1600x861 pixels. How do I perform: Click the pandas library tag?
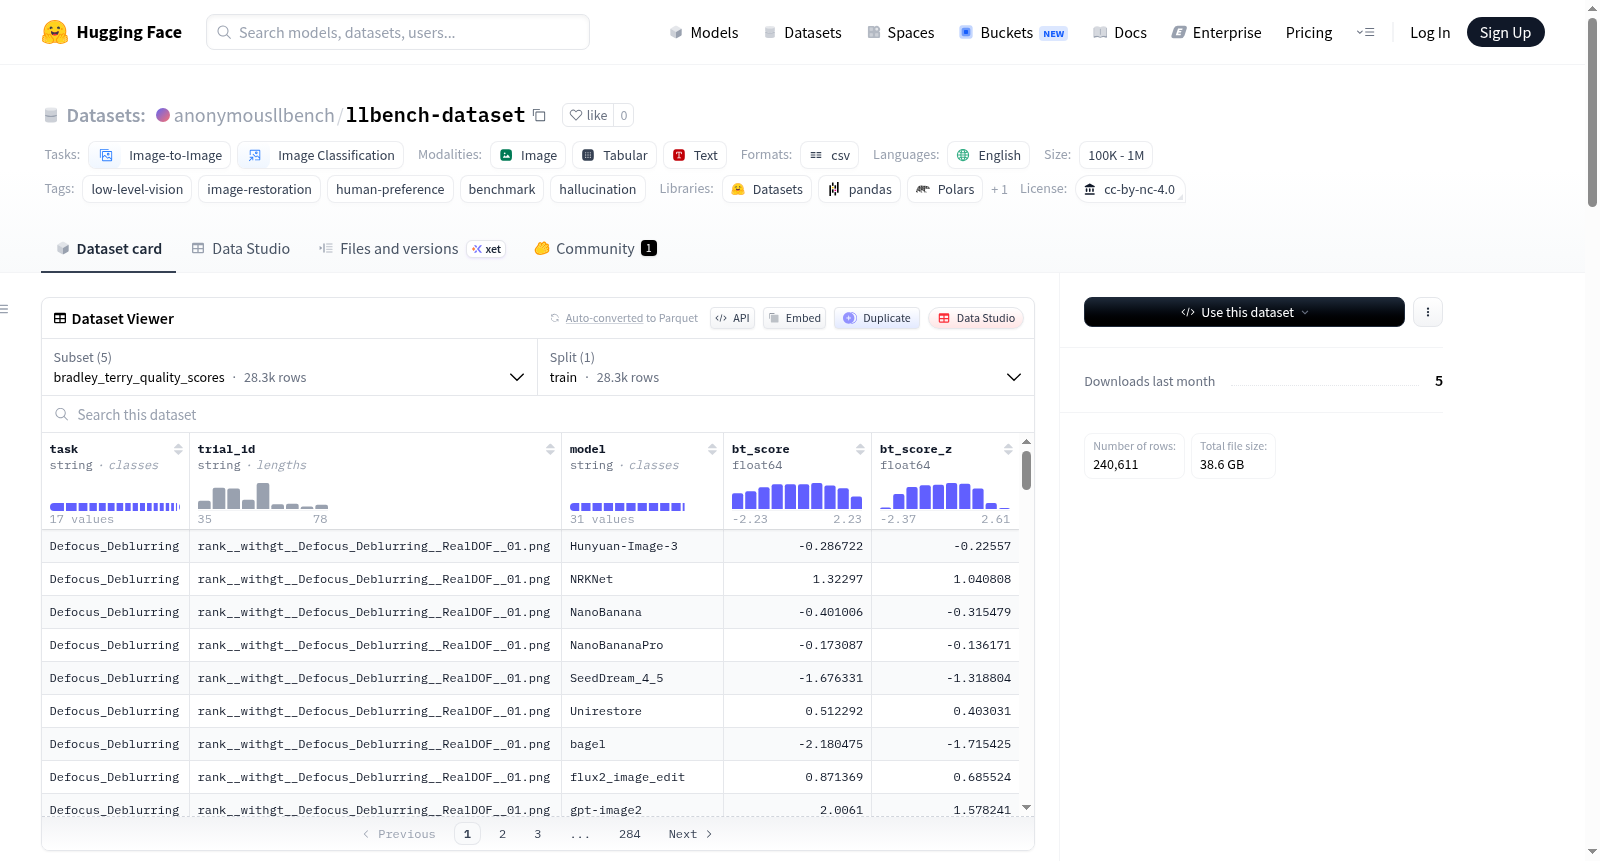click(859, 189)
